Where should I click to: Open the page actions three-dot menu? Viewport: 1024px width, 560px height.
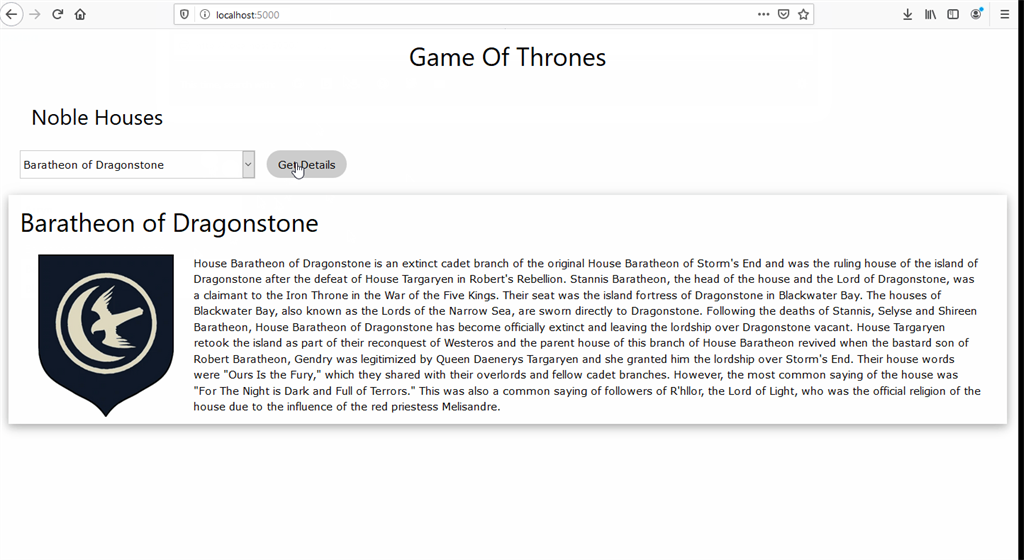tap(763, 14)
